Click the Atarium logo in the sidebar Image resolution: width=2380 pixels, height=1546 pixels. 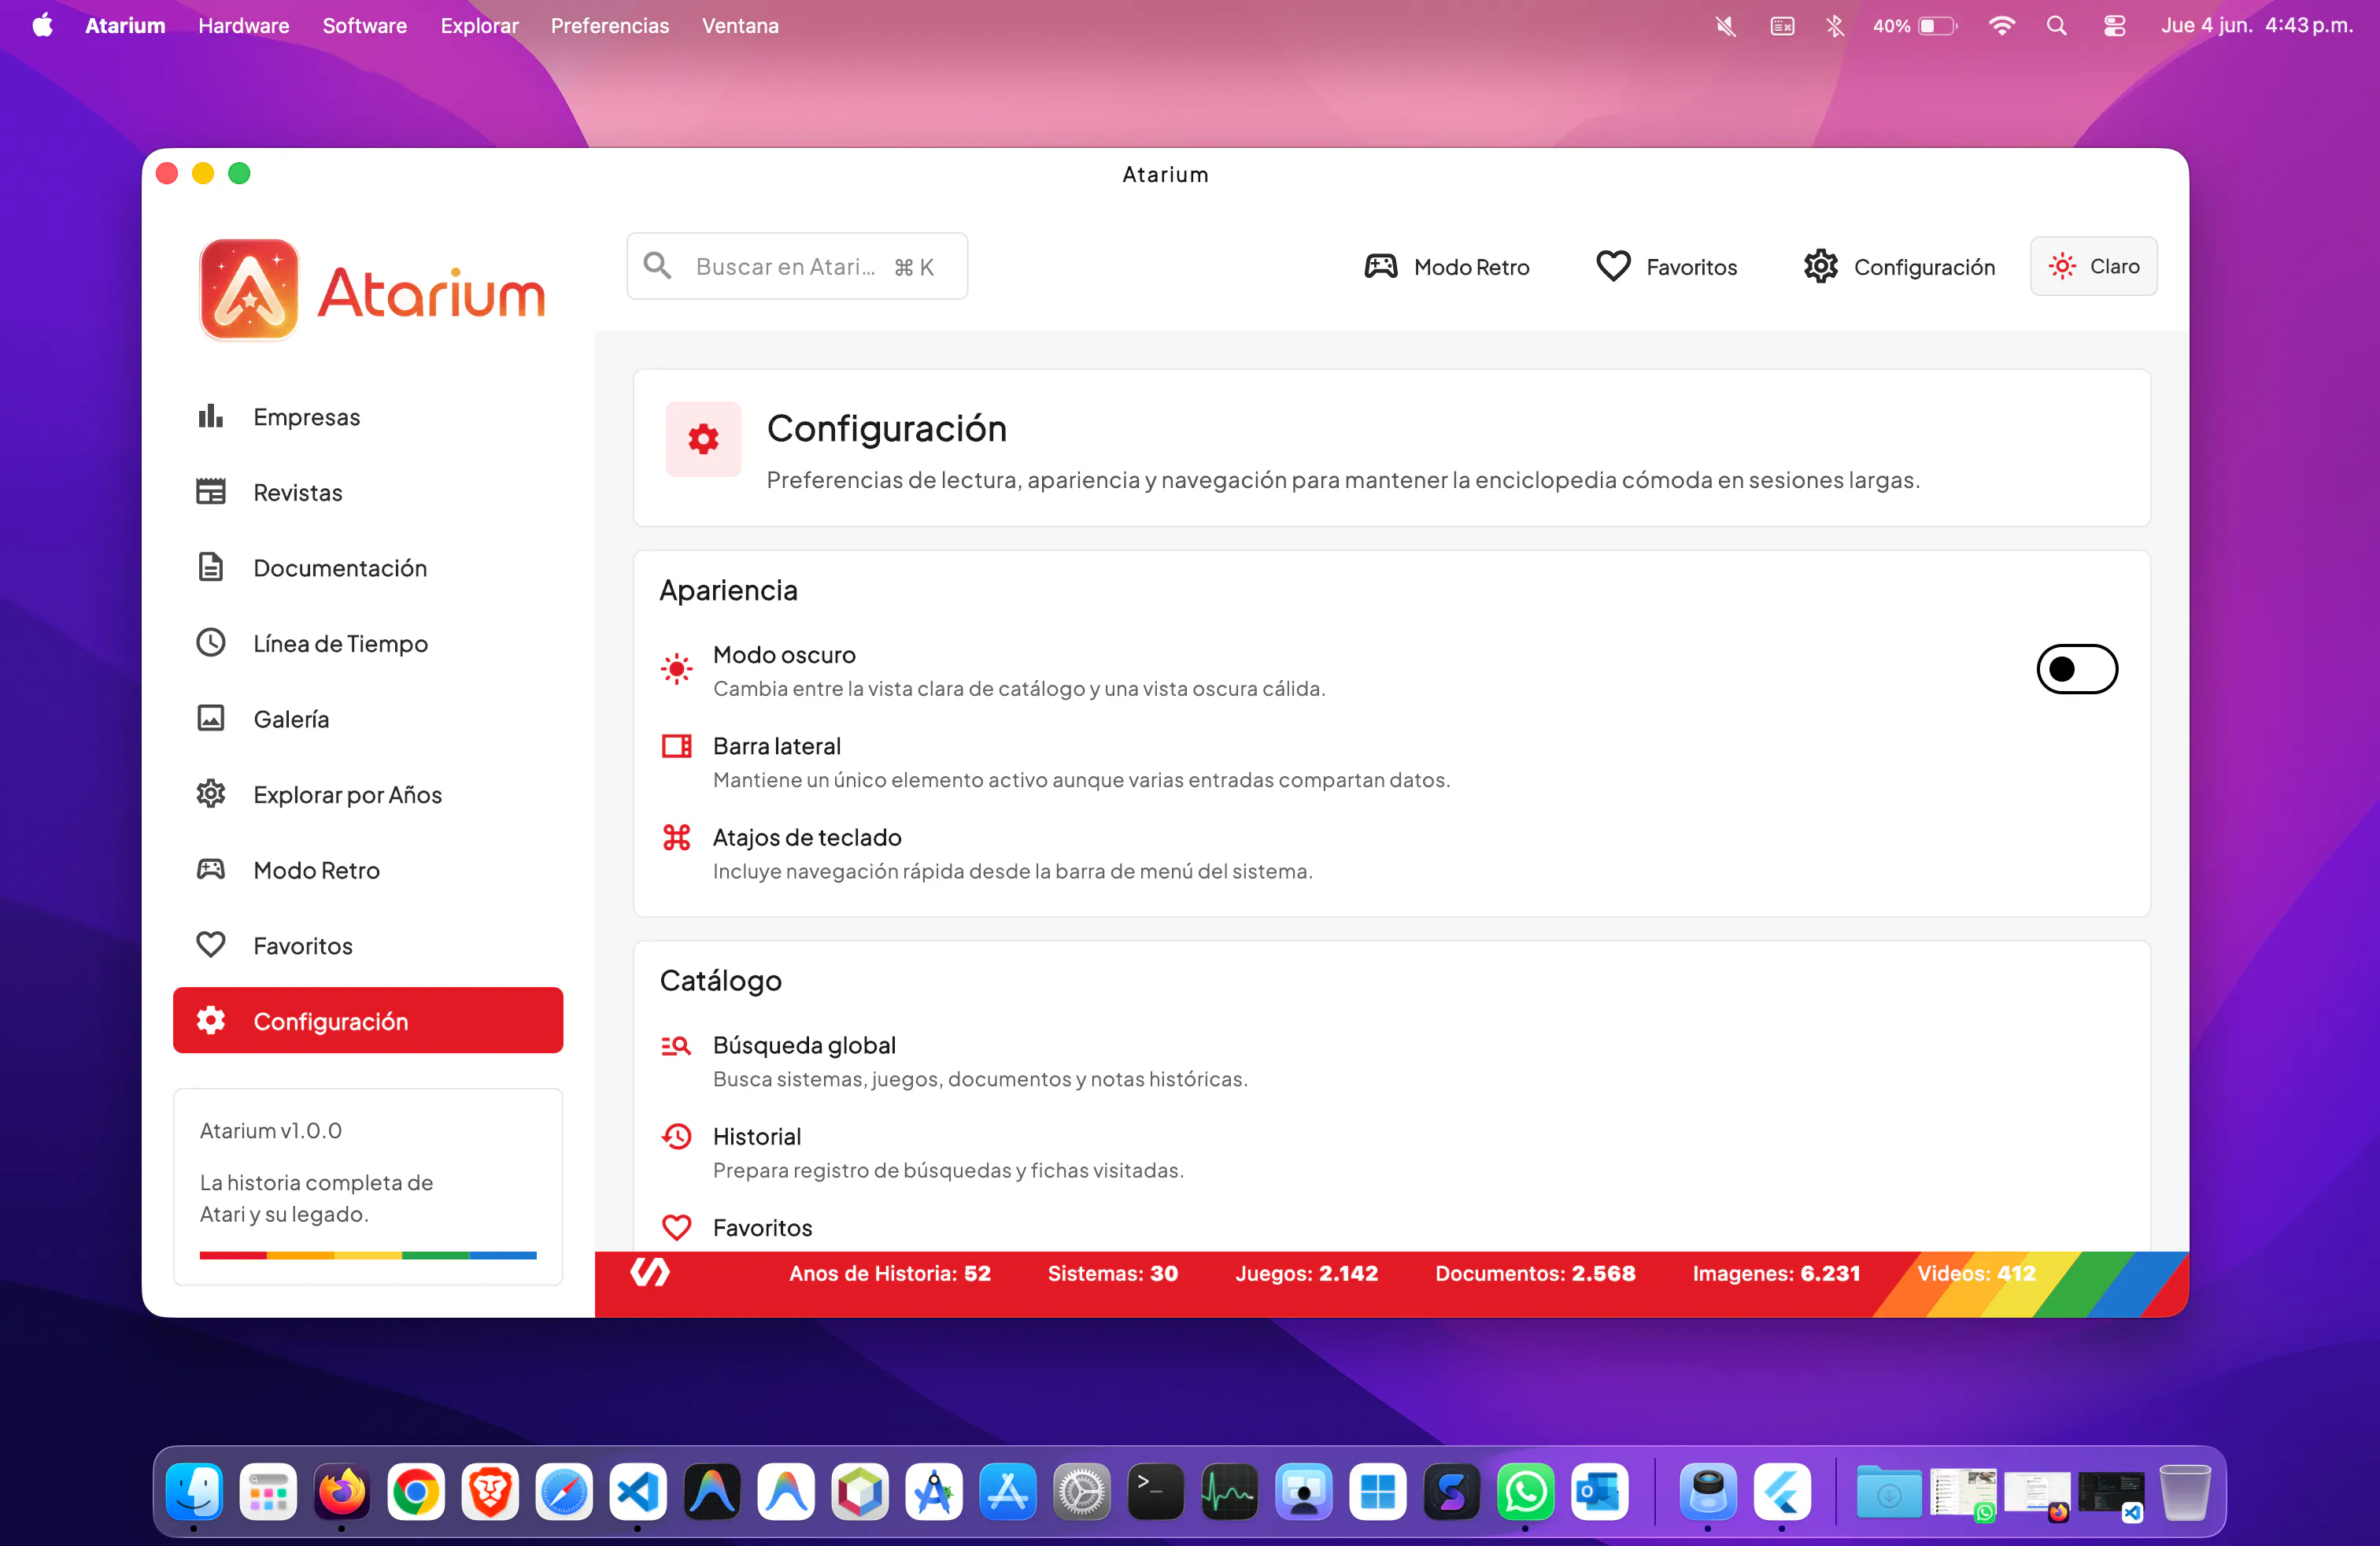pos(372,290)
